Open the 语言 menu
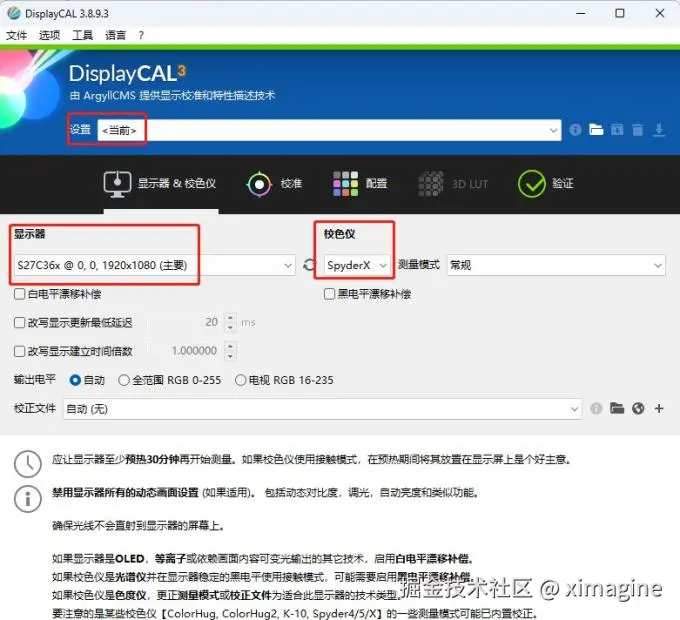Image resolution: width=680 pixels, height=620 pixels. (115, 35)
